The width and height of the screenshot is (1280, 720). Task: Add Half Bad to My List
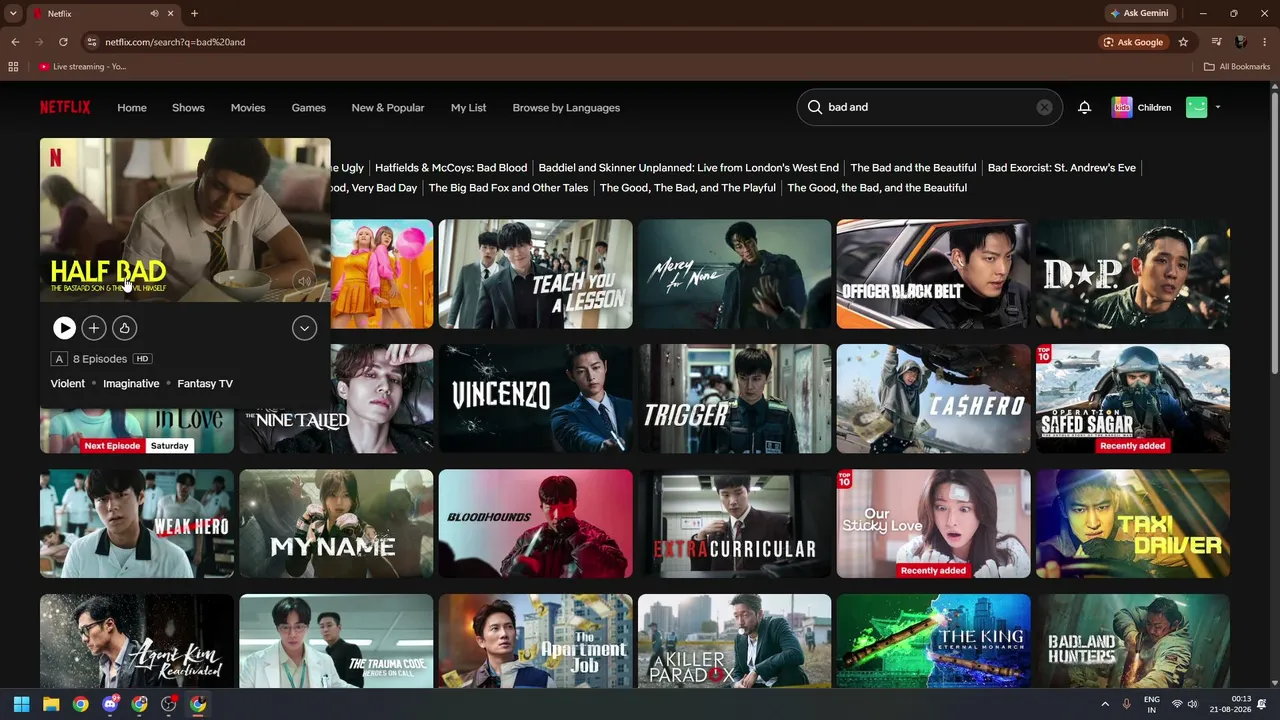[x=94, y=327]
